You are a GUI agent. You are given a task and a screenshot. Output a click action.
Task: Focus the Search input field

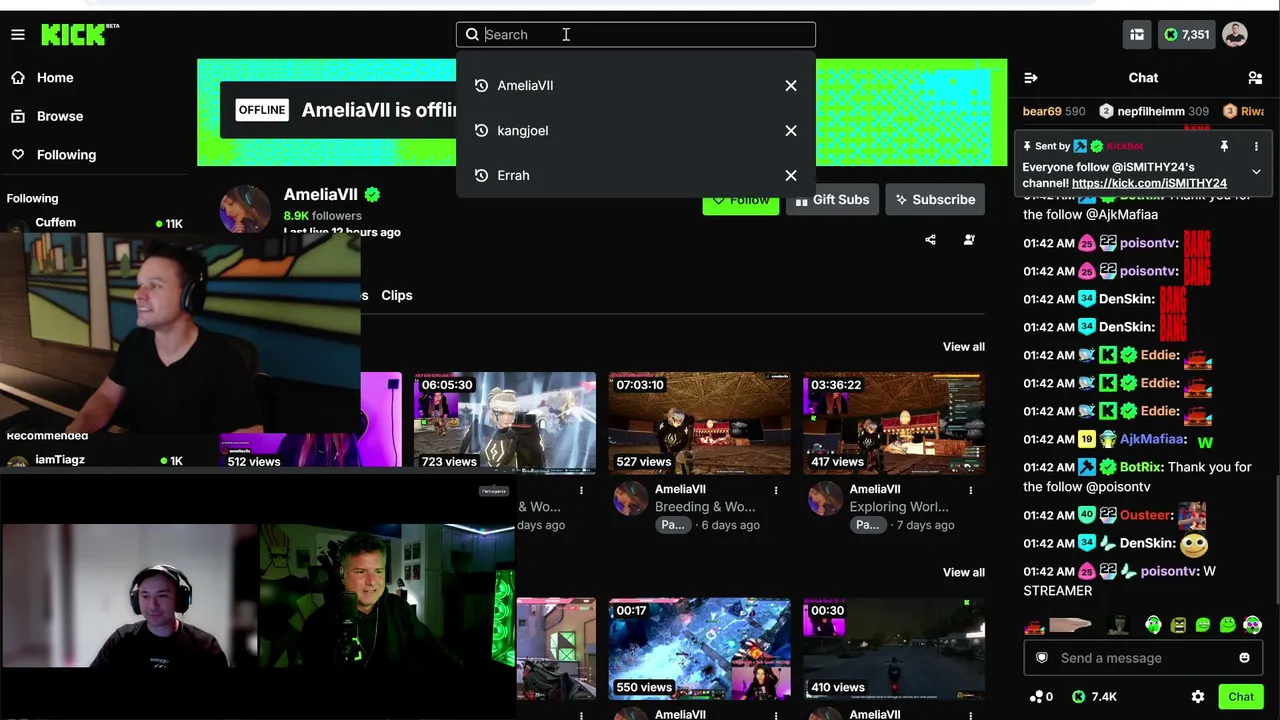pyautogui.click(x=636, y=35)
